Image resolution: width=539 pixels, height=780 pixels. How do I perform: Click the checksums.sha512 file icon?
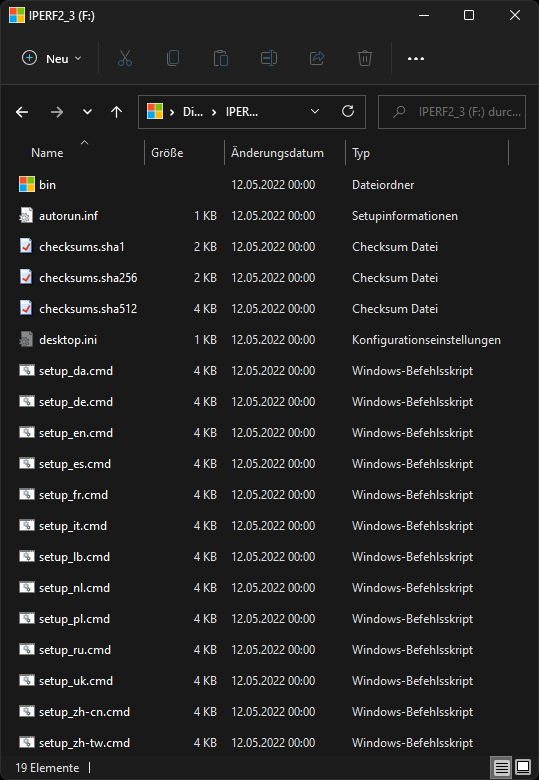(x=26, y=308)
